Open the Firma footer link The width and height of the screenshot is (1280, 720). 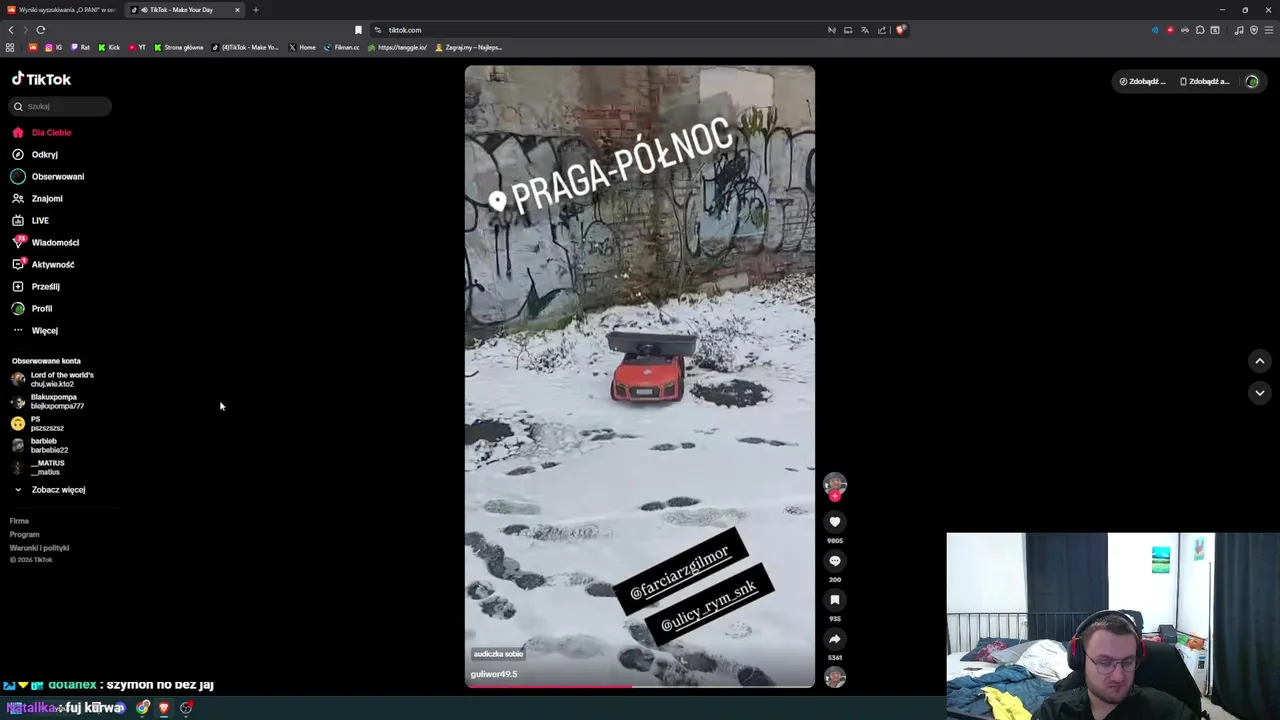[19, 521]
